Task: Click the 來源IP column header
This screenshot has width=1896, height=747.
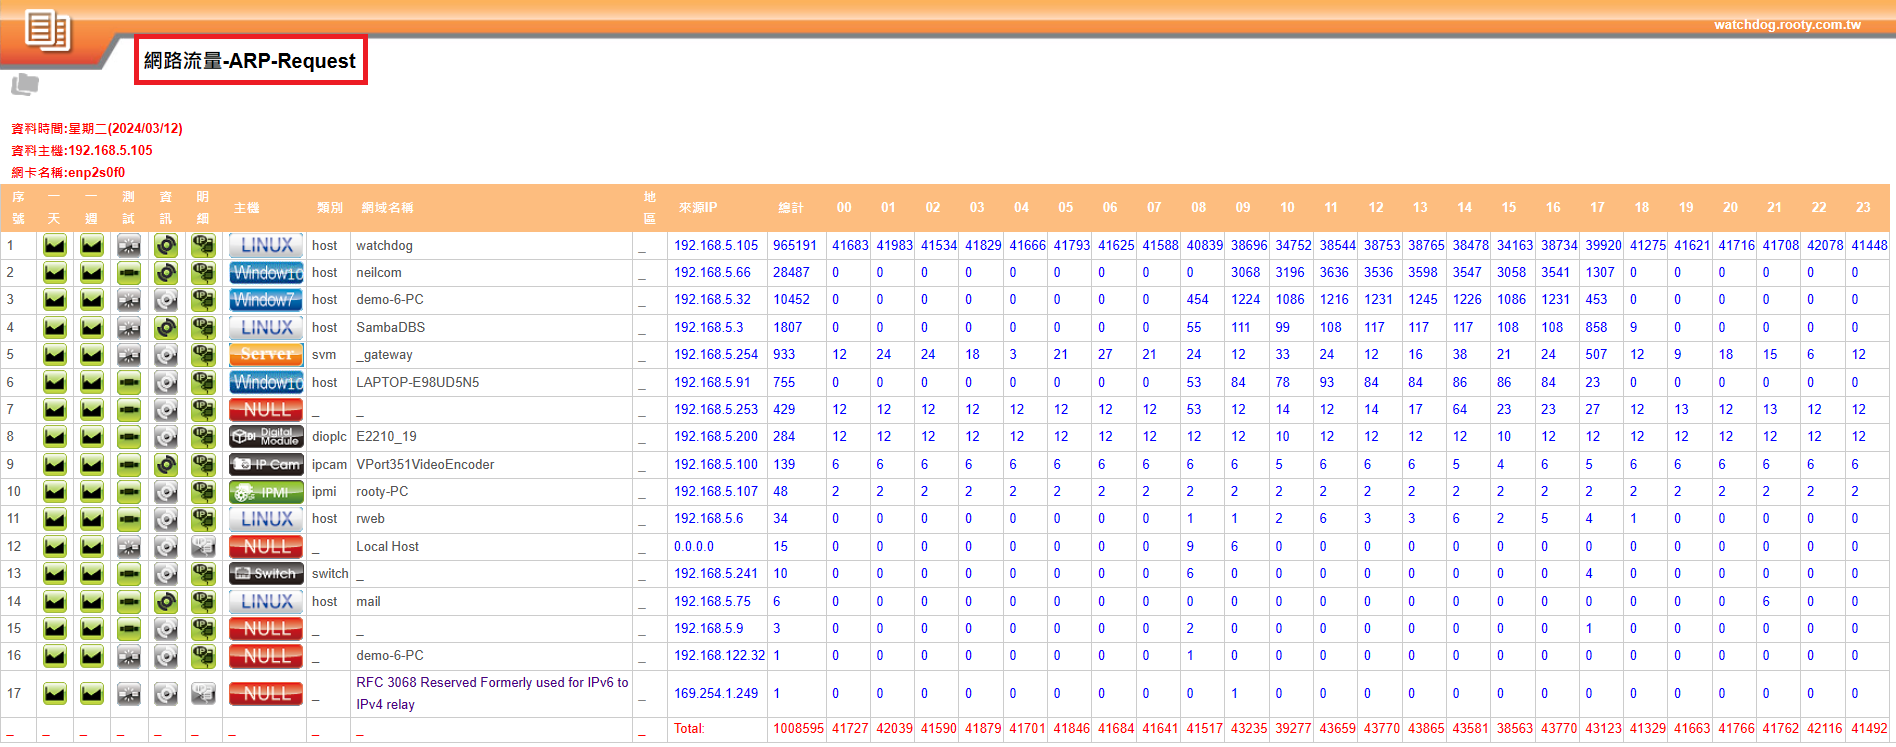Action: (x=698, y=208)
